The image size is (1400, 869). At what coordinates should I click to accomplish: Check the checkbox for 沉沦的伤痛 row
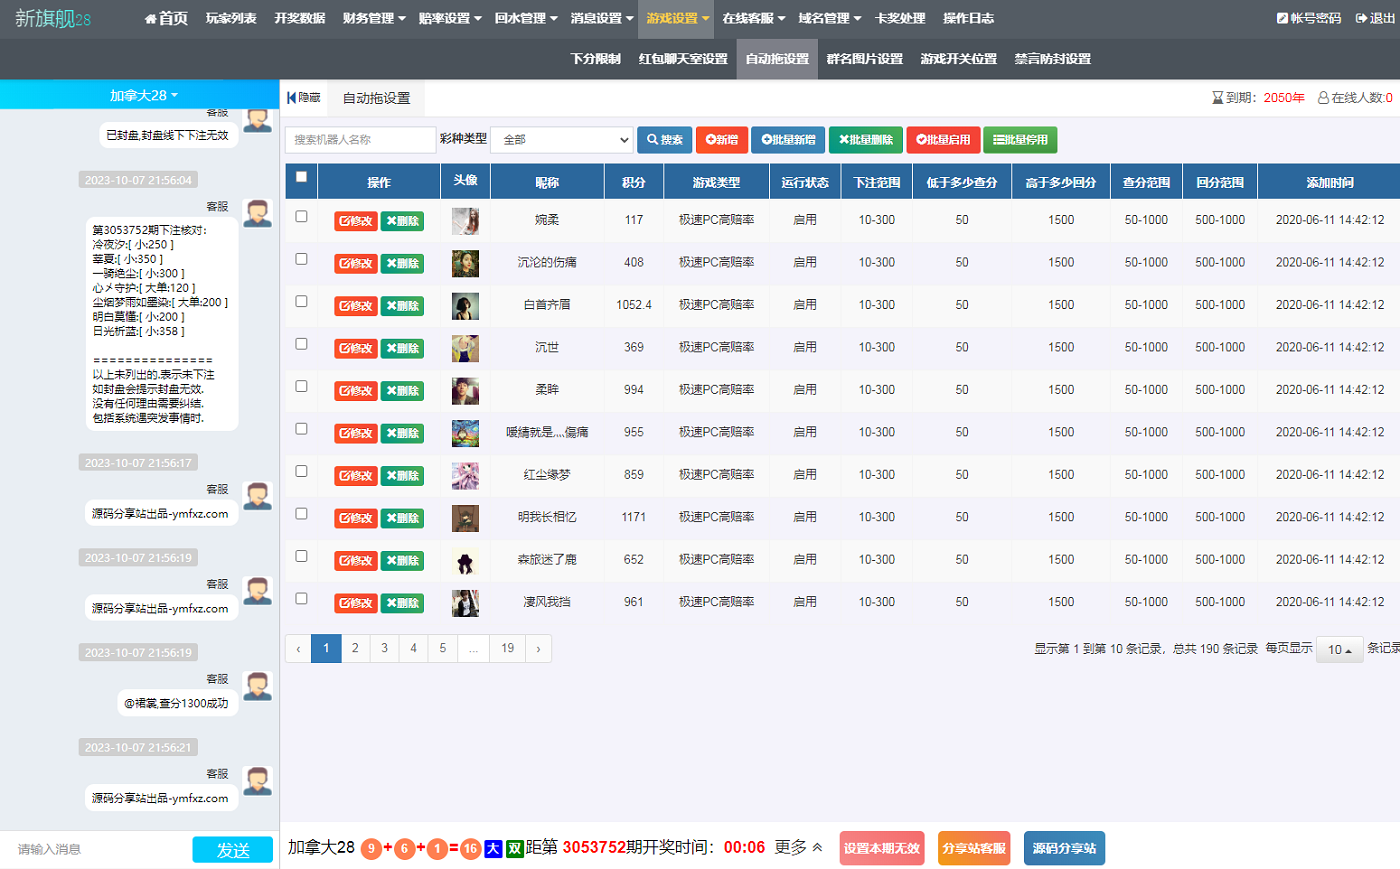301,259
